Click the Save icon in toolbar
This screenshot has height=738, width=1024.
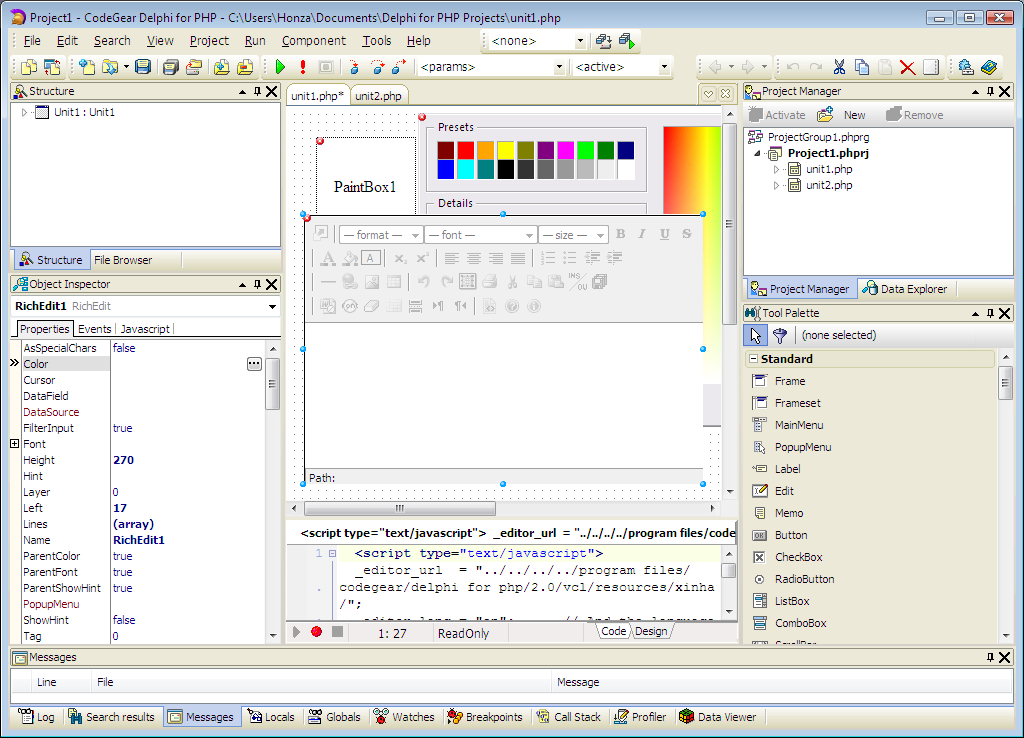point(143,67)
